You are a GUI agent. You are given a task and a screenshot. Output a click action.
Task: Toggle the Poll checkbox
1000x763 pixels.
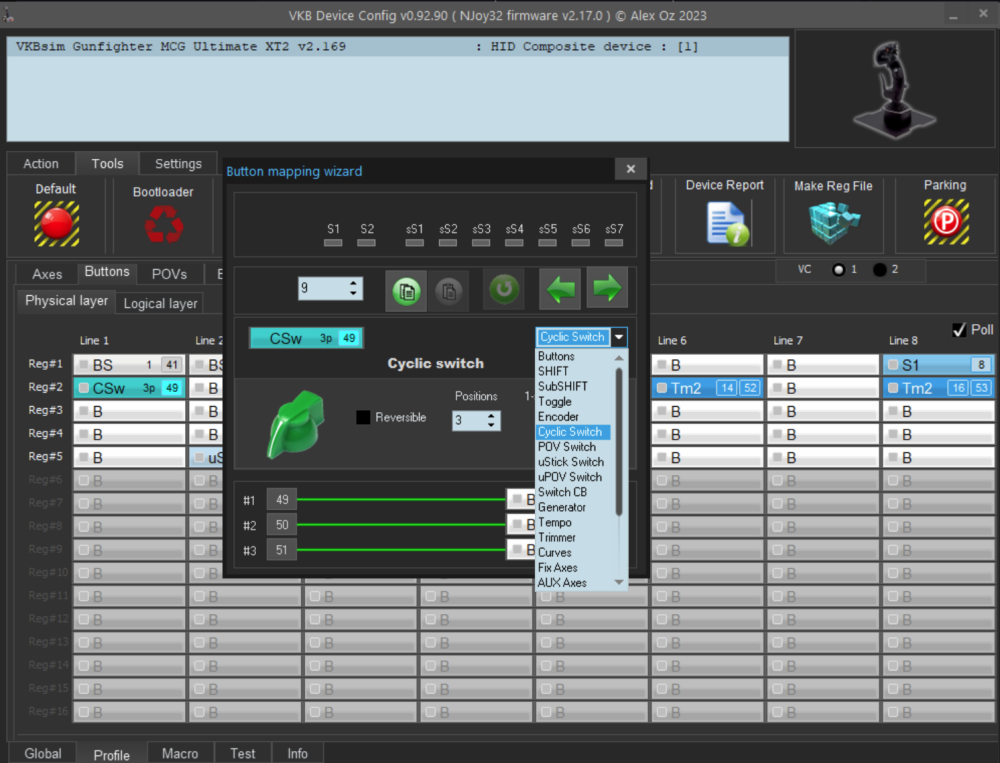click(959, 330)
